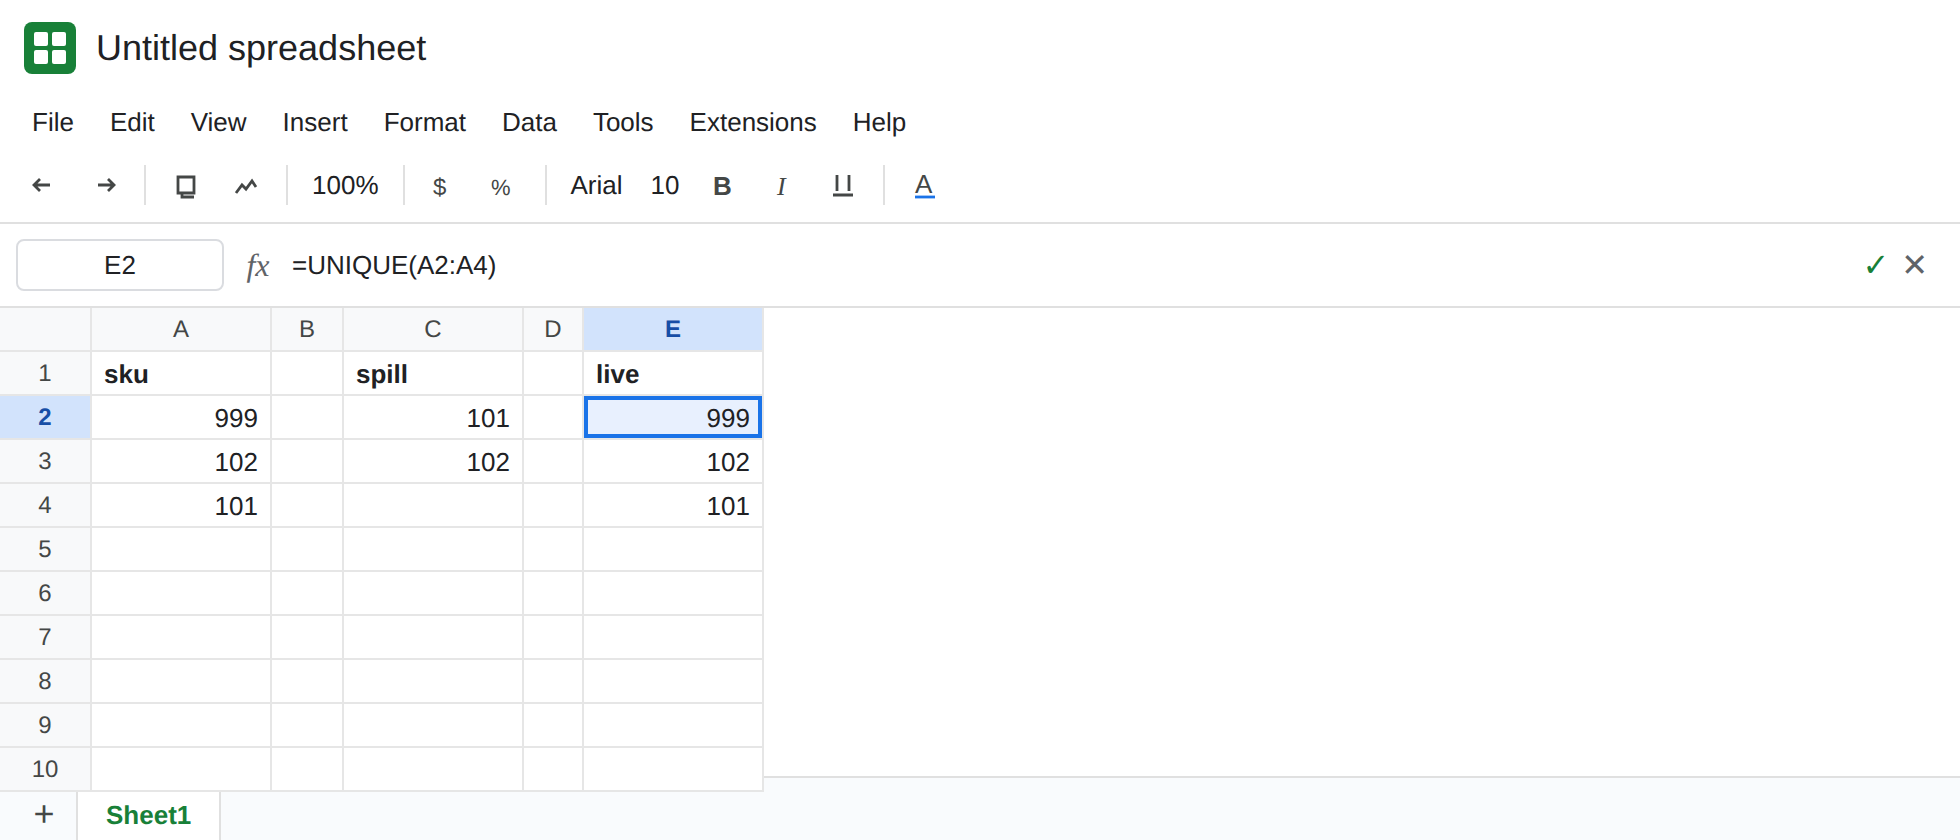
Task: Click the fx function icon
Action: pos(258,266)
